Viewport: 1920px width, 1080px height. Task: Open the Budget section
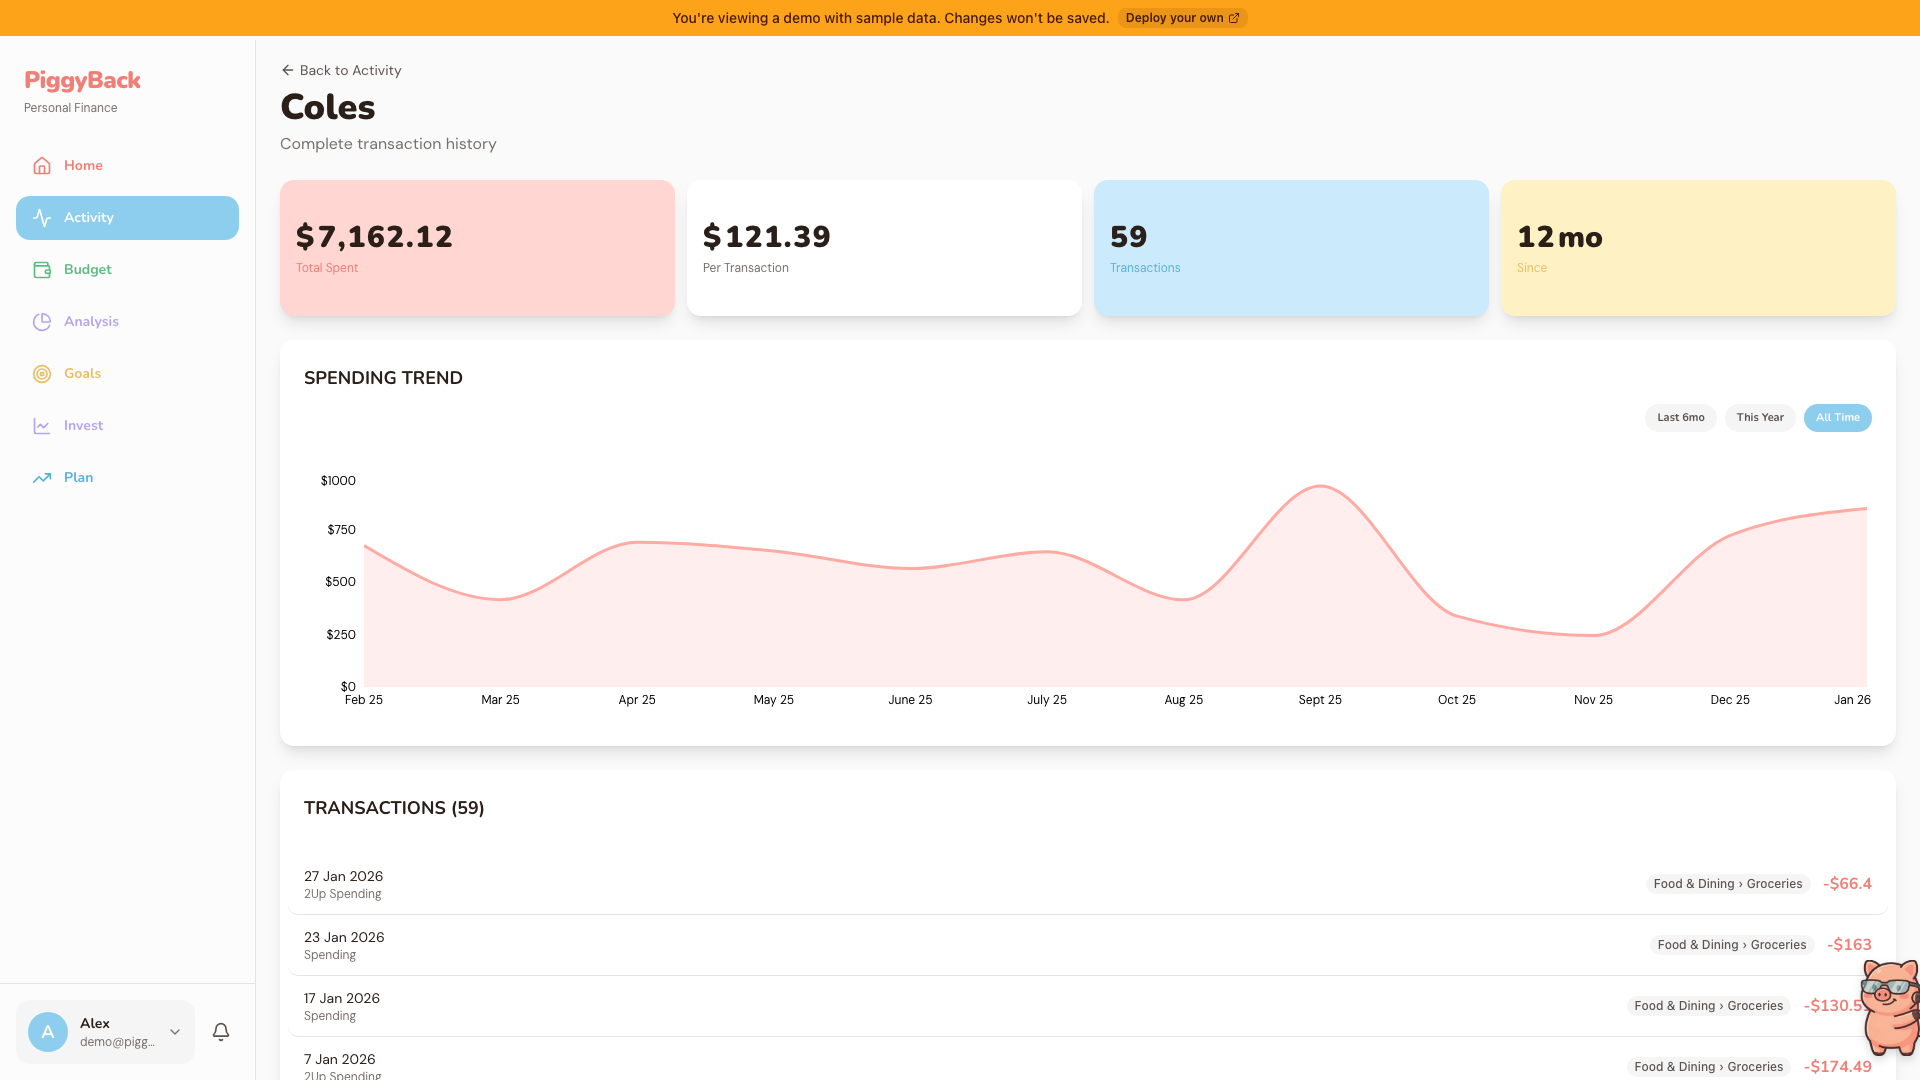click(127, 270)
